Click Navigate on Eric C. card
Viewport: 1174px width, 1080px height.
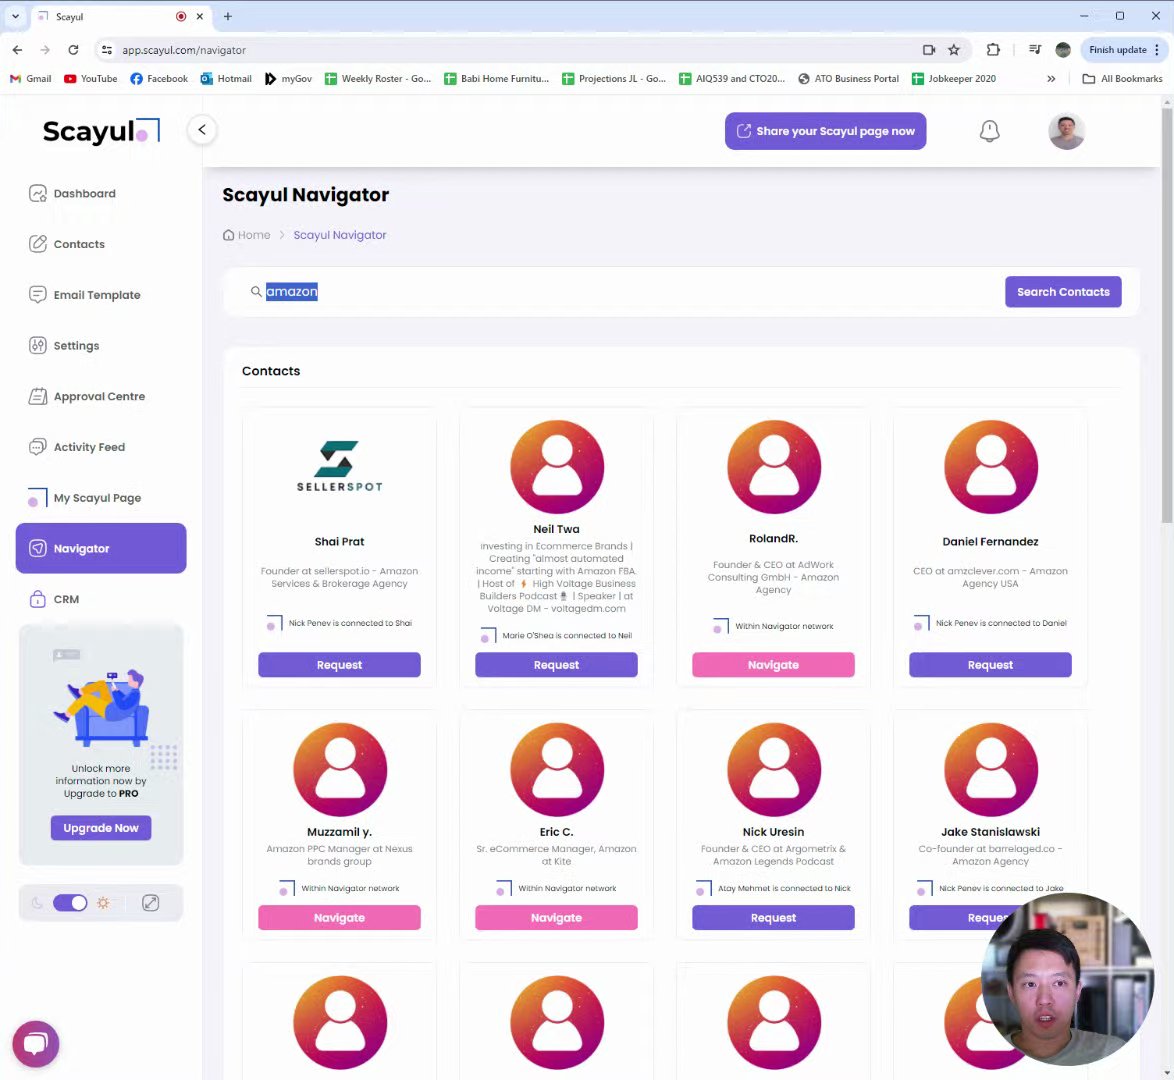pos(556,917)
